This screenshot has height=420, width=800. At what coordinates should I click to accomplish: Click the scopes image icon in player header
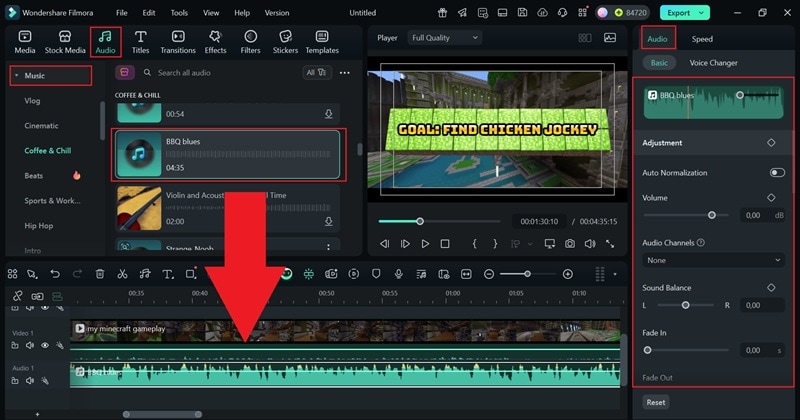coord(610,38)
